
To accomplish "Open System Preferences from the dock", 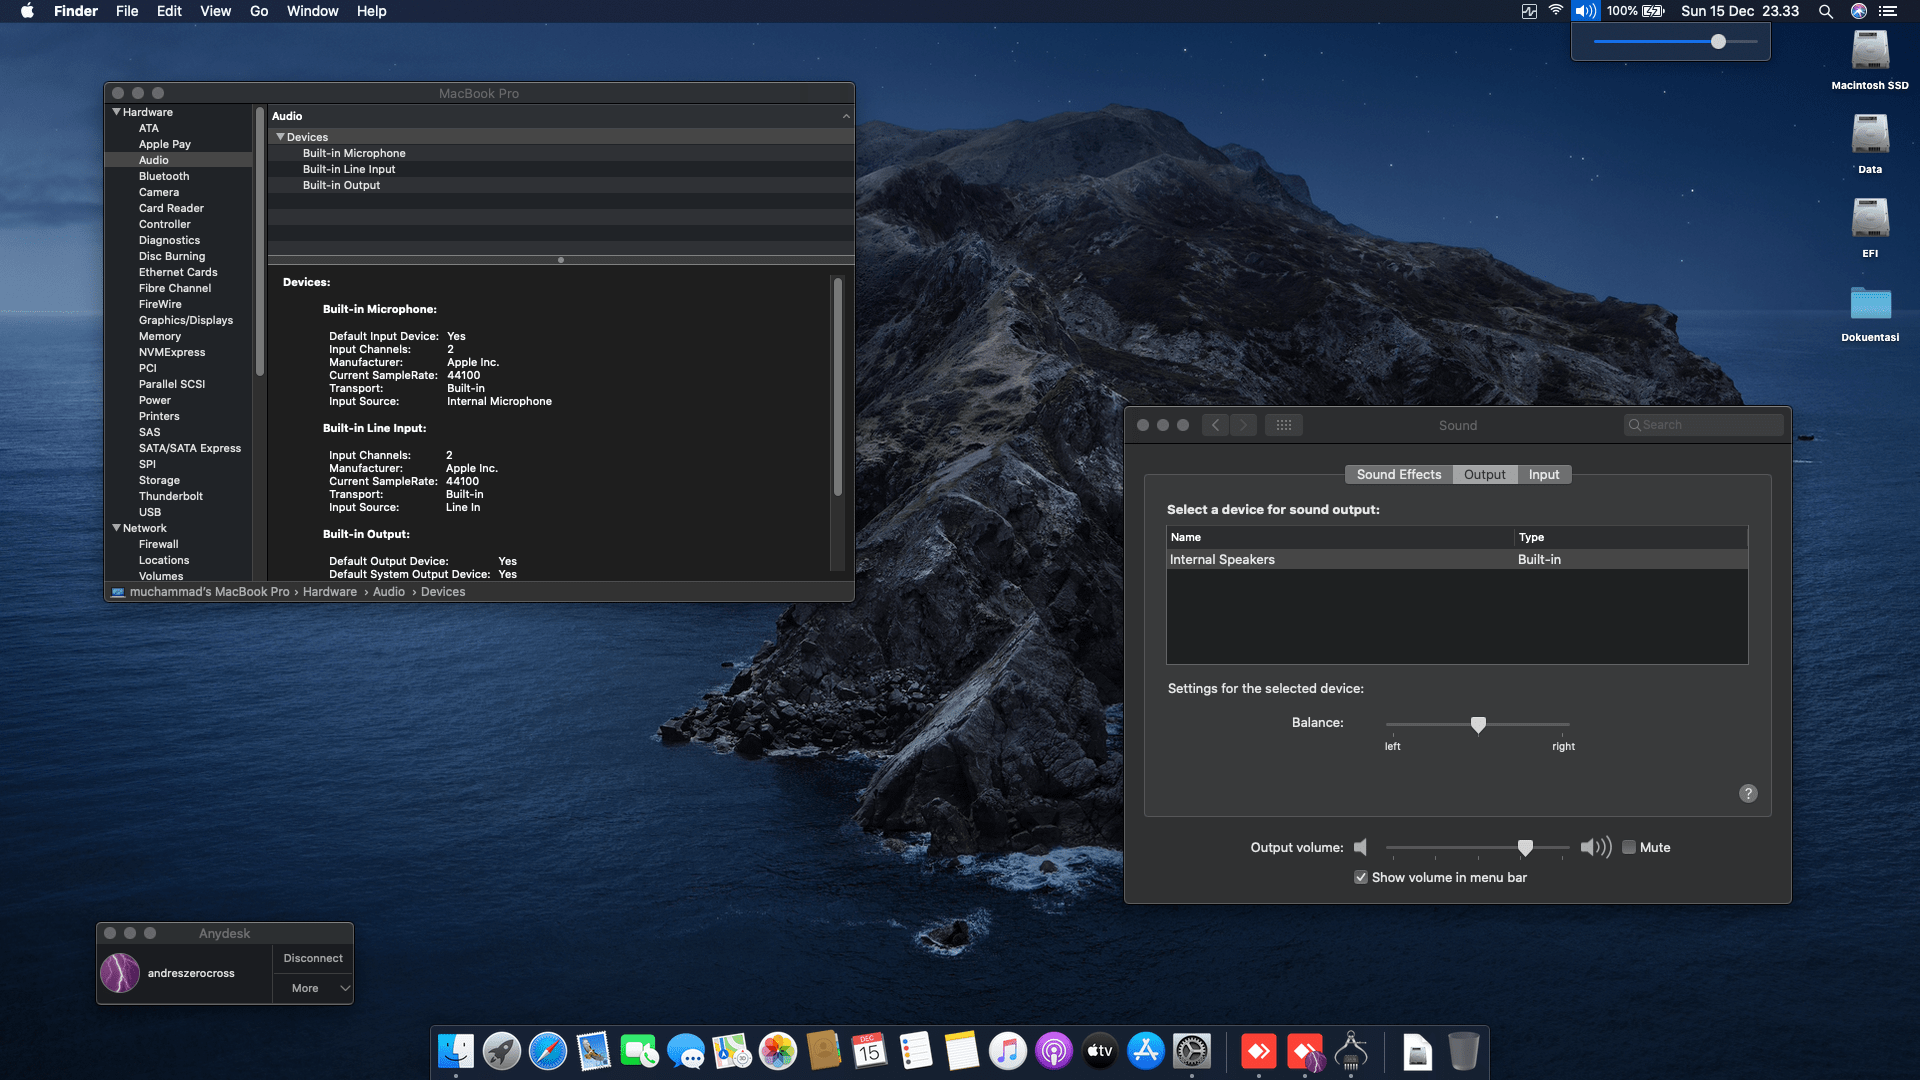I will click(x=1192, y=1051).
